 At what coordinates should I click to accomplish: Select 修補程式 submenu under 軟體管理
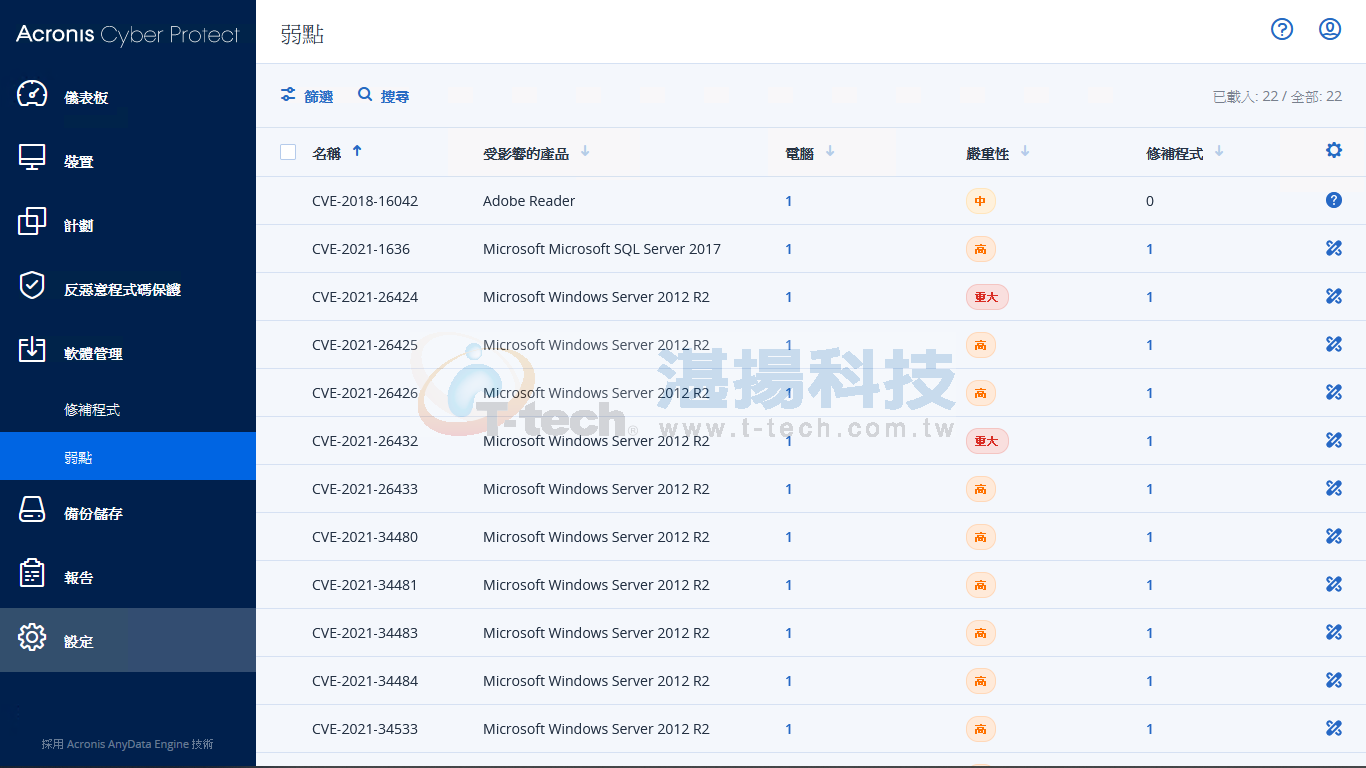pos(128,409)
